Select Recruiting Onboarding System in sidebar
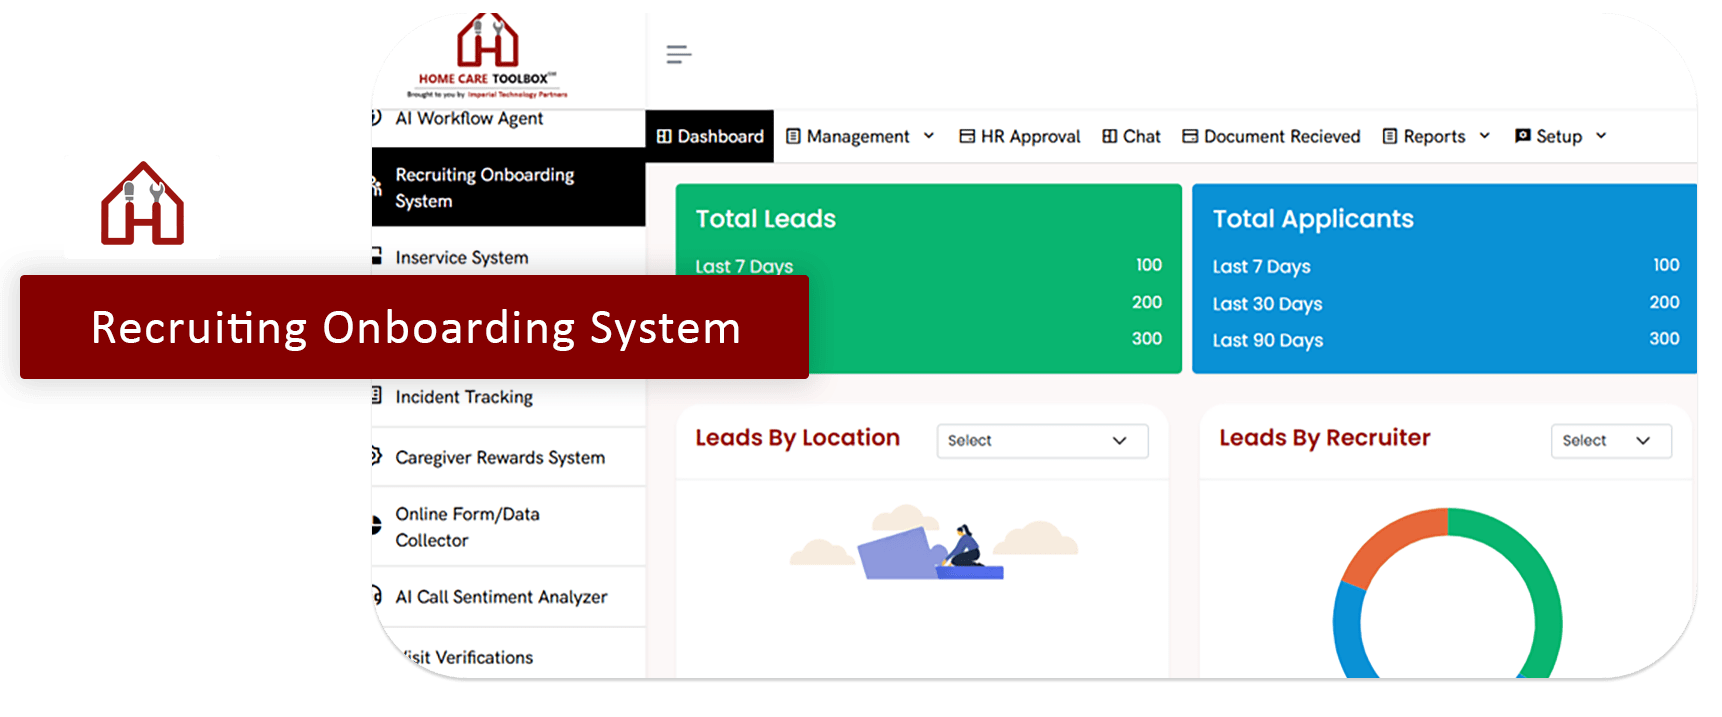Viewport: 1722px width, 717px height. pyautogui.click(x=485, y=188)
